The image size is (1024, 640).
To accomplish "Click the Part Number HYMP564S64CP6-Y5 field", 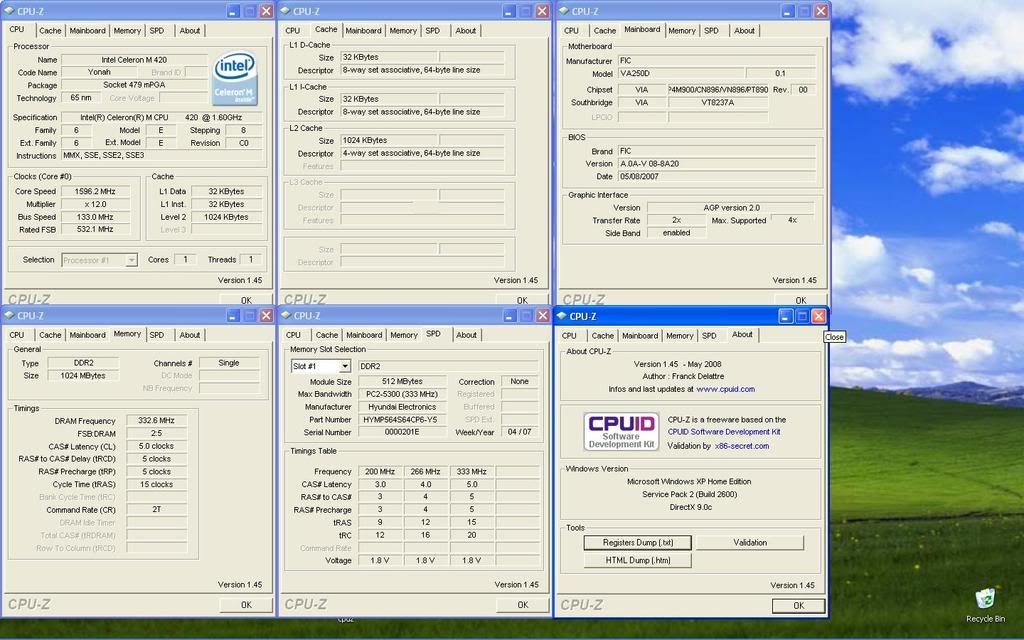I will [402, 420].
